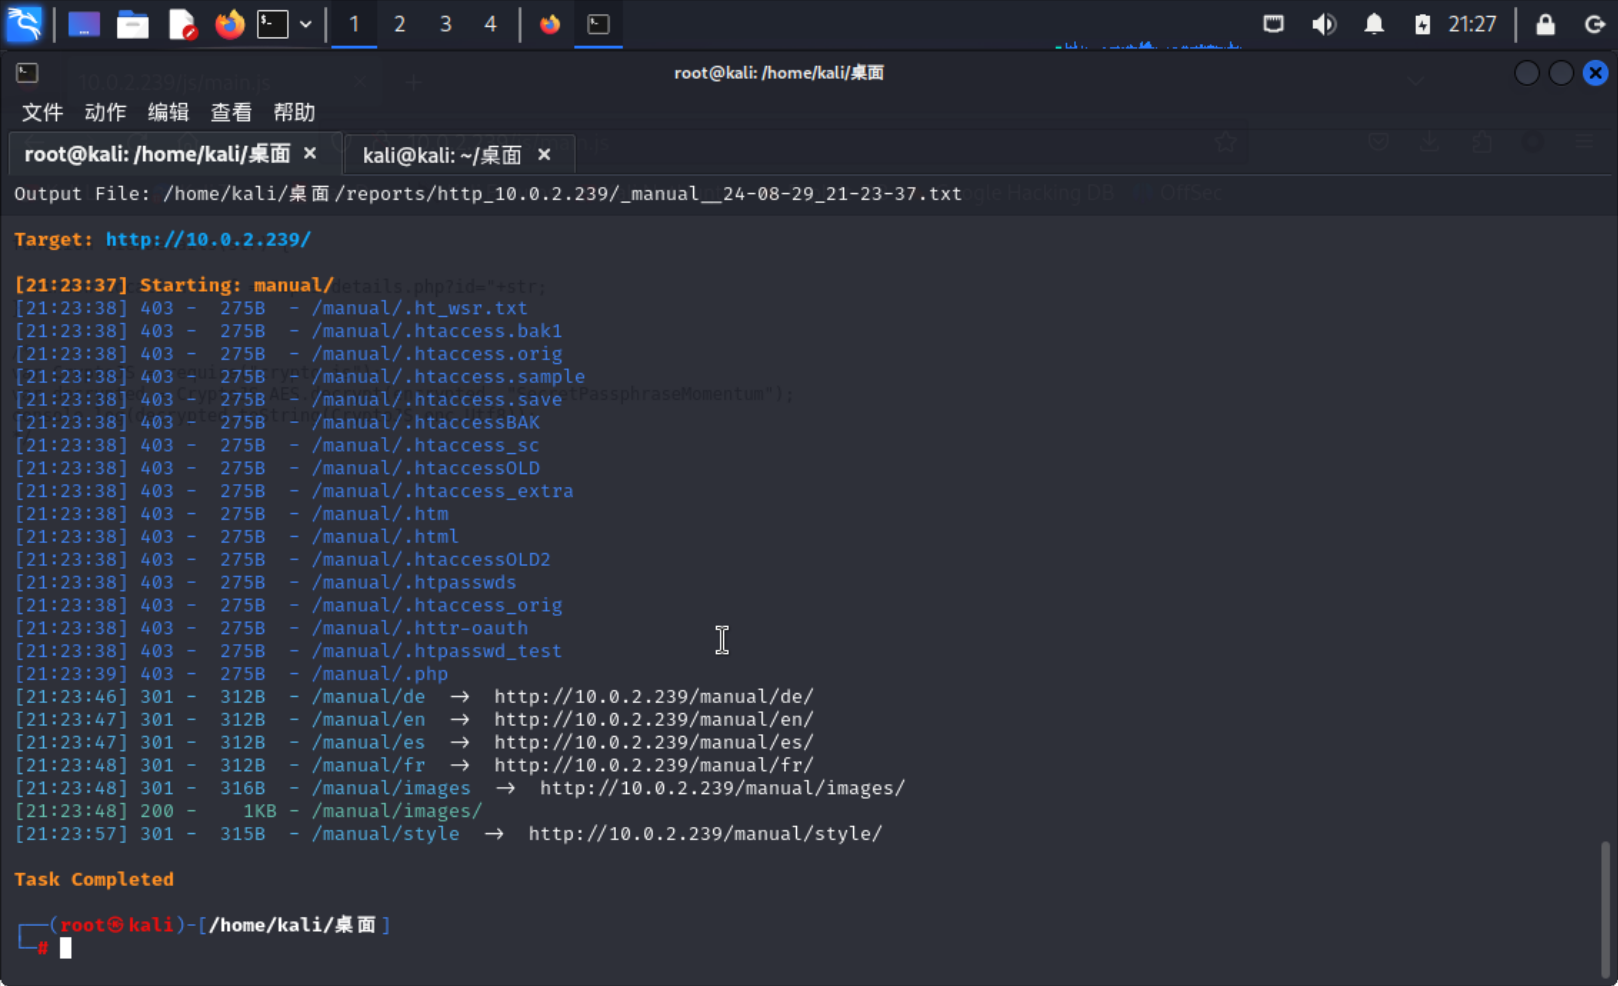Screen dimensions: 1618x986
Task: Launch the text editor panel icon
Action: click(x=182, y=24)
